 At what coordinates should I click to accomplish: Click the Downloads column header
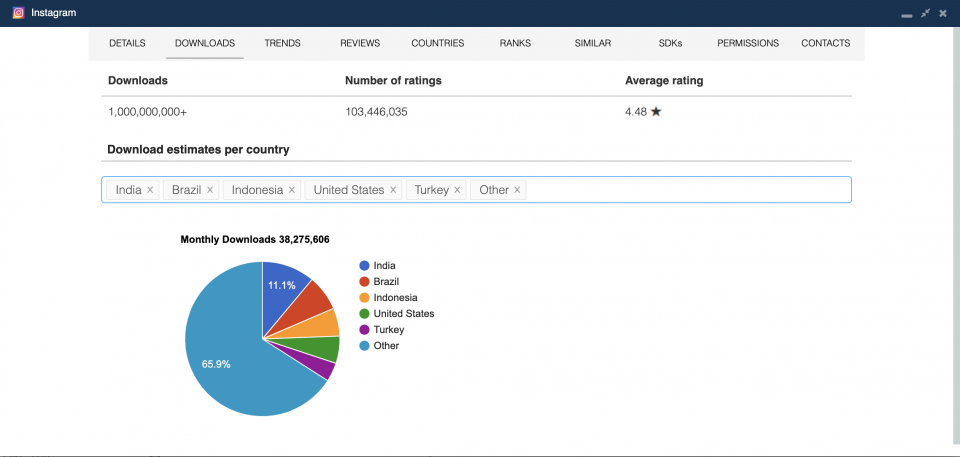[138, 80]
